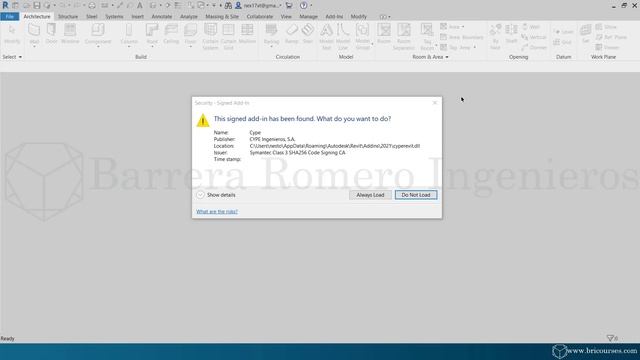Screen dimensions: 640x360
Task: Select the Window tool
Action: point(70,34)
